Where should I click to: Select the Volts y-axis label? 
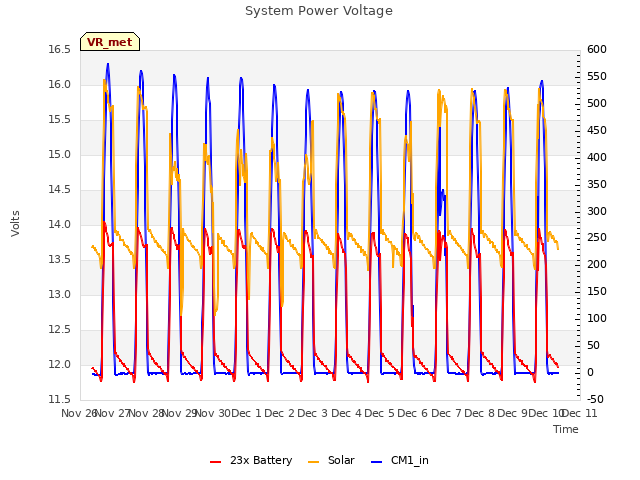tap(15, 224)
